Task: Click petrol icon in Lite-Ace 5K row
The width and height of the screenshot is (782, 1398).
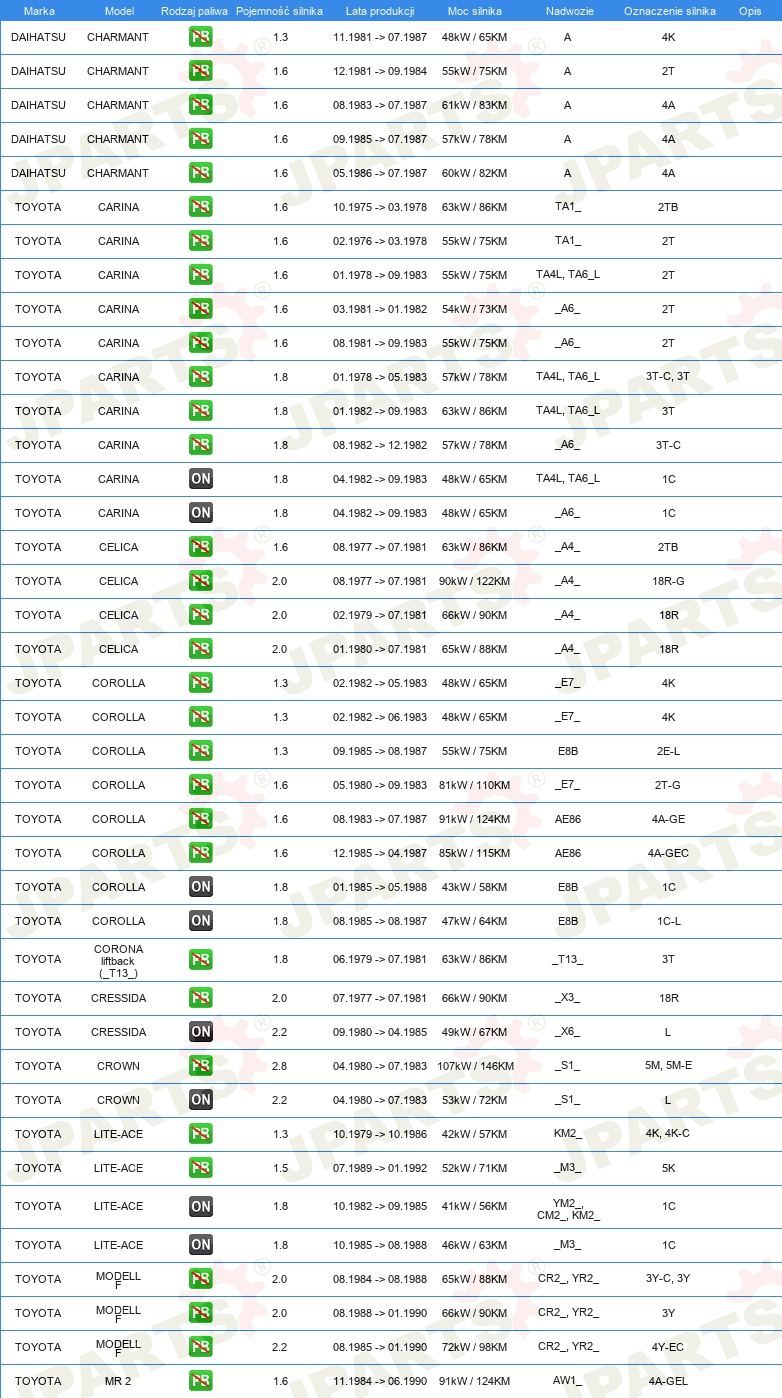Action: [x=201, y=1168]
